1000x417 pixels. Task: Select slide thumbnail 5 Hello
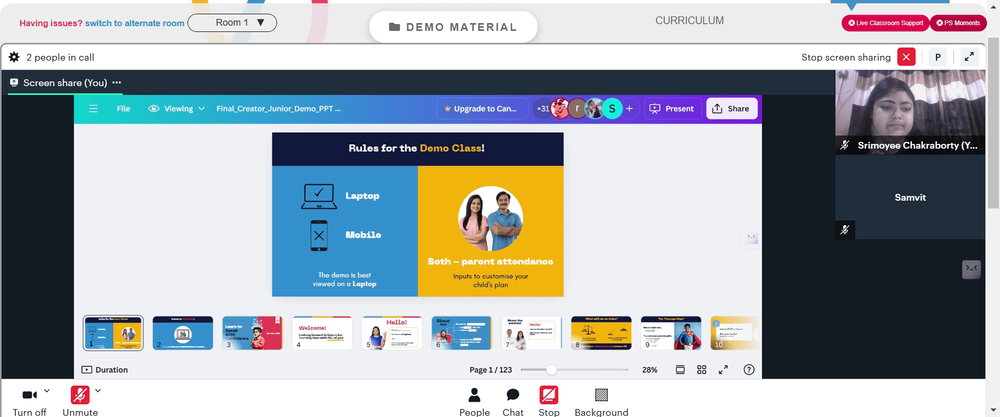(392, 333)
